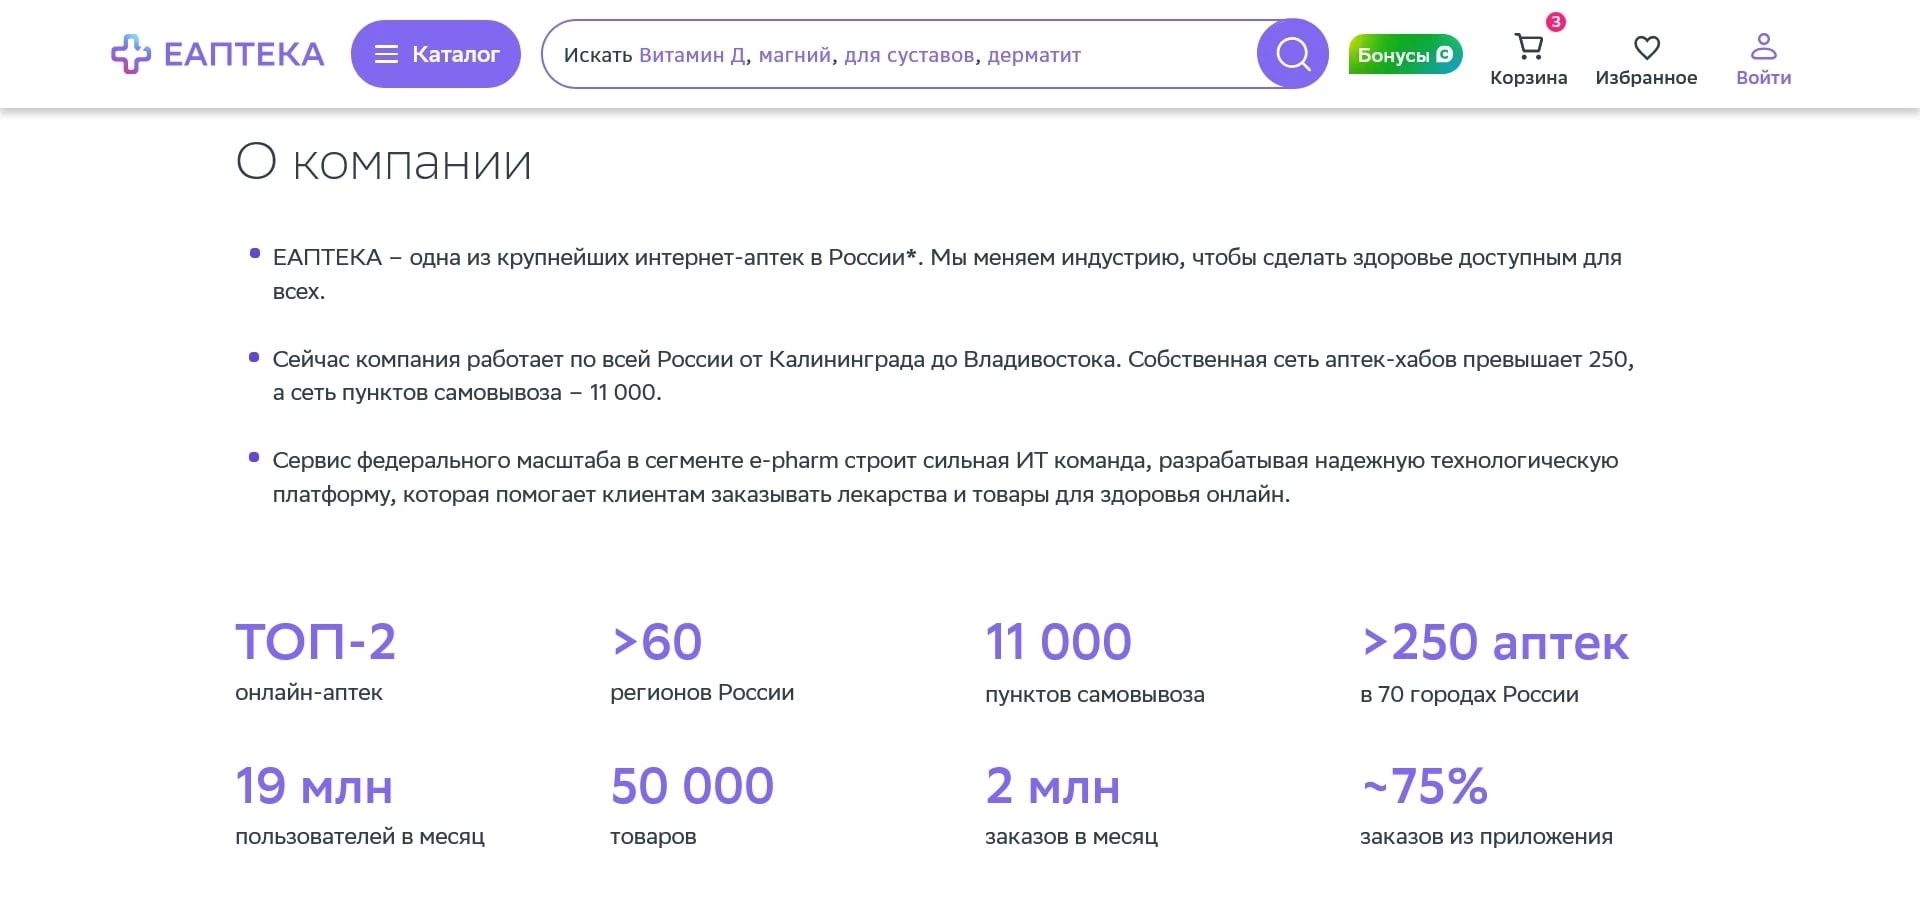This screenshot has height=913, width=1920.
Task: Click the hamburger icon in Каталог button
Action: 386,54
